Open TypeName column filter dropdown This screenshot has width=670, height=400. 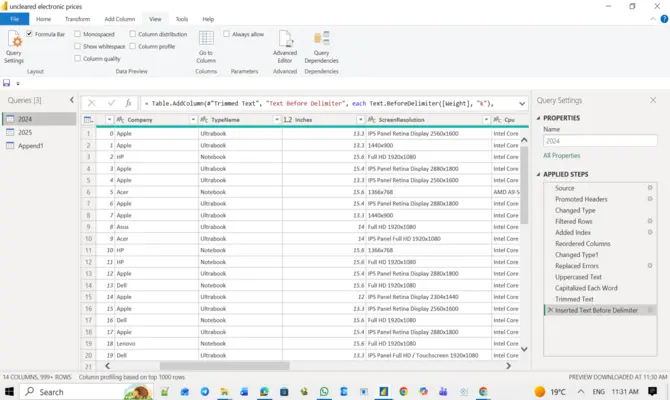coord(277,120)
